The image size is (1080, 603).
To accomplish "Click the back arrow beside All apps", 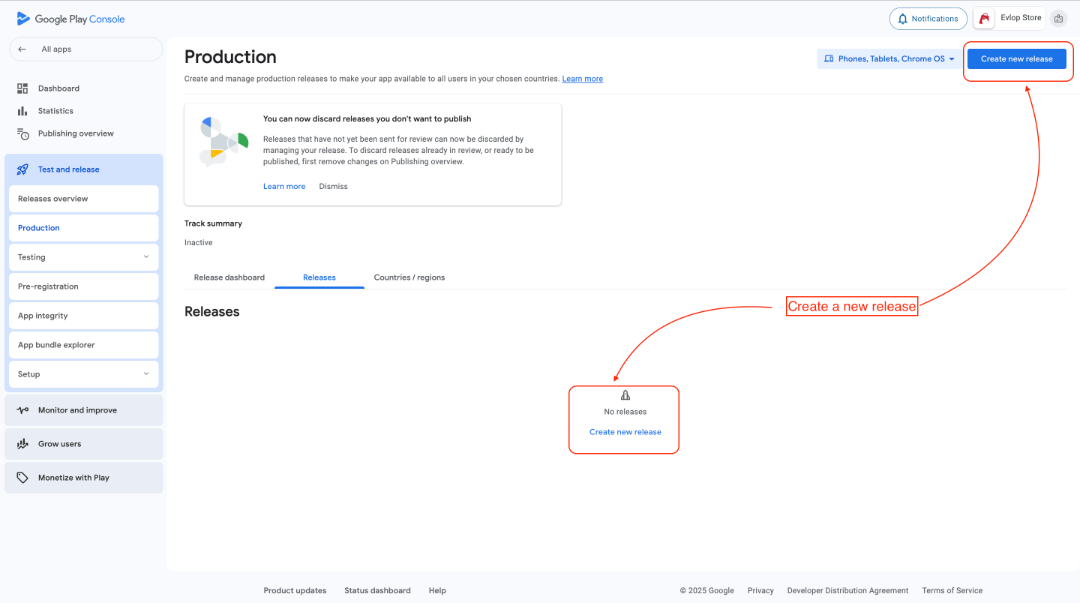I will coord(22,50).
